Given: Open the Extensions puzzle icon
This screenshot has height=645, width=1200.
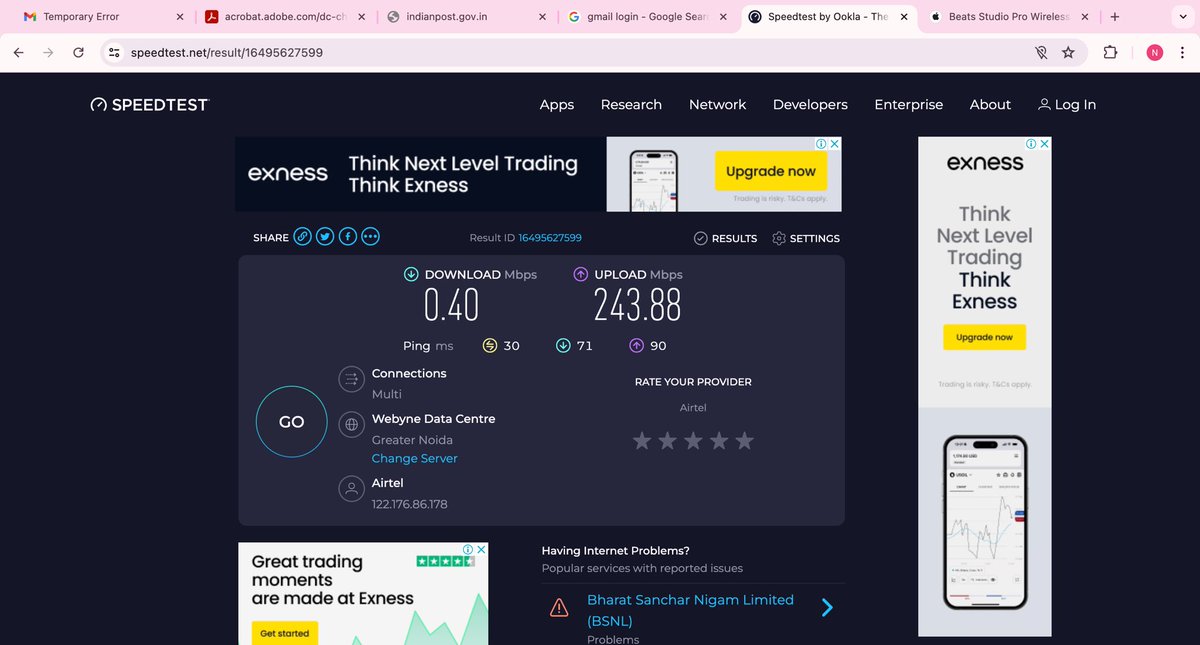Looking at the screenshot, I should click(x=1110, y=52).
